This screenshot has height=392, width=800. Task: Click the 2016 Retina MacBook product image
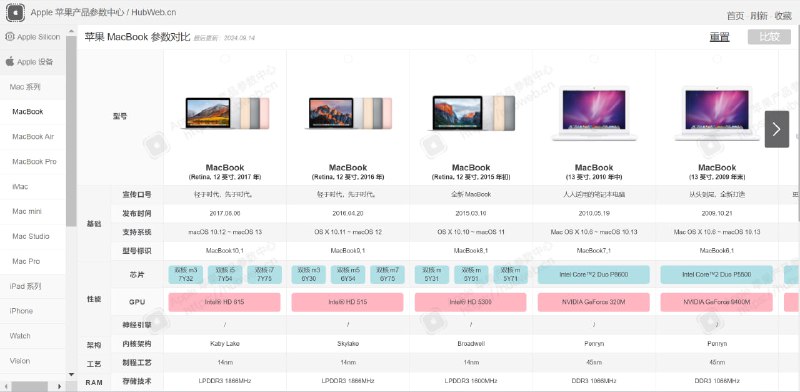point(348,113)
